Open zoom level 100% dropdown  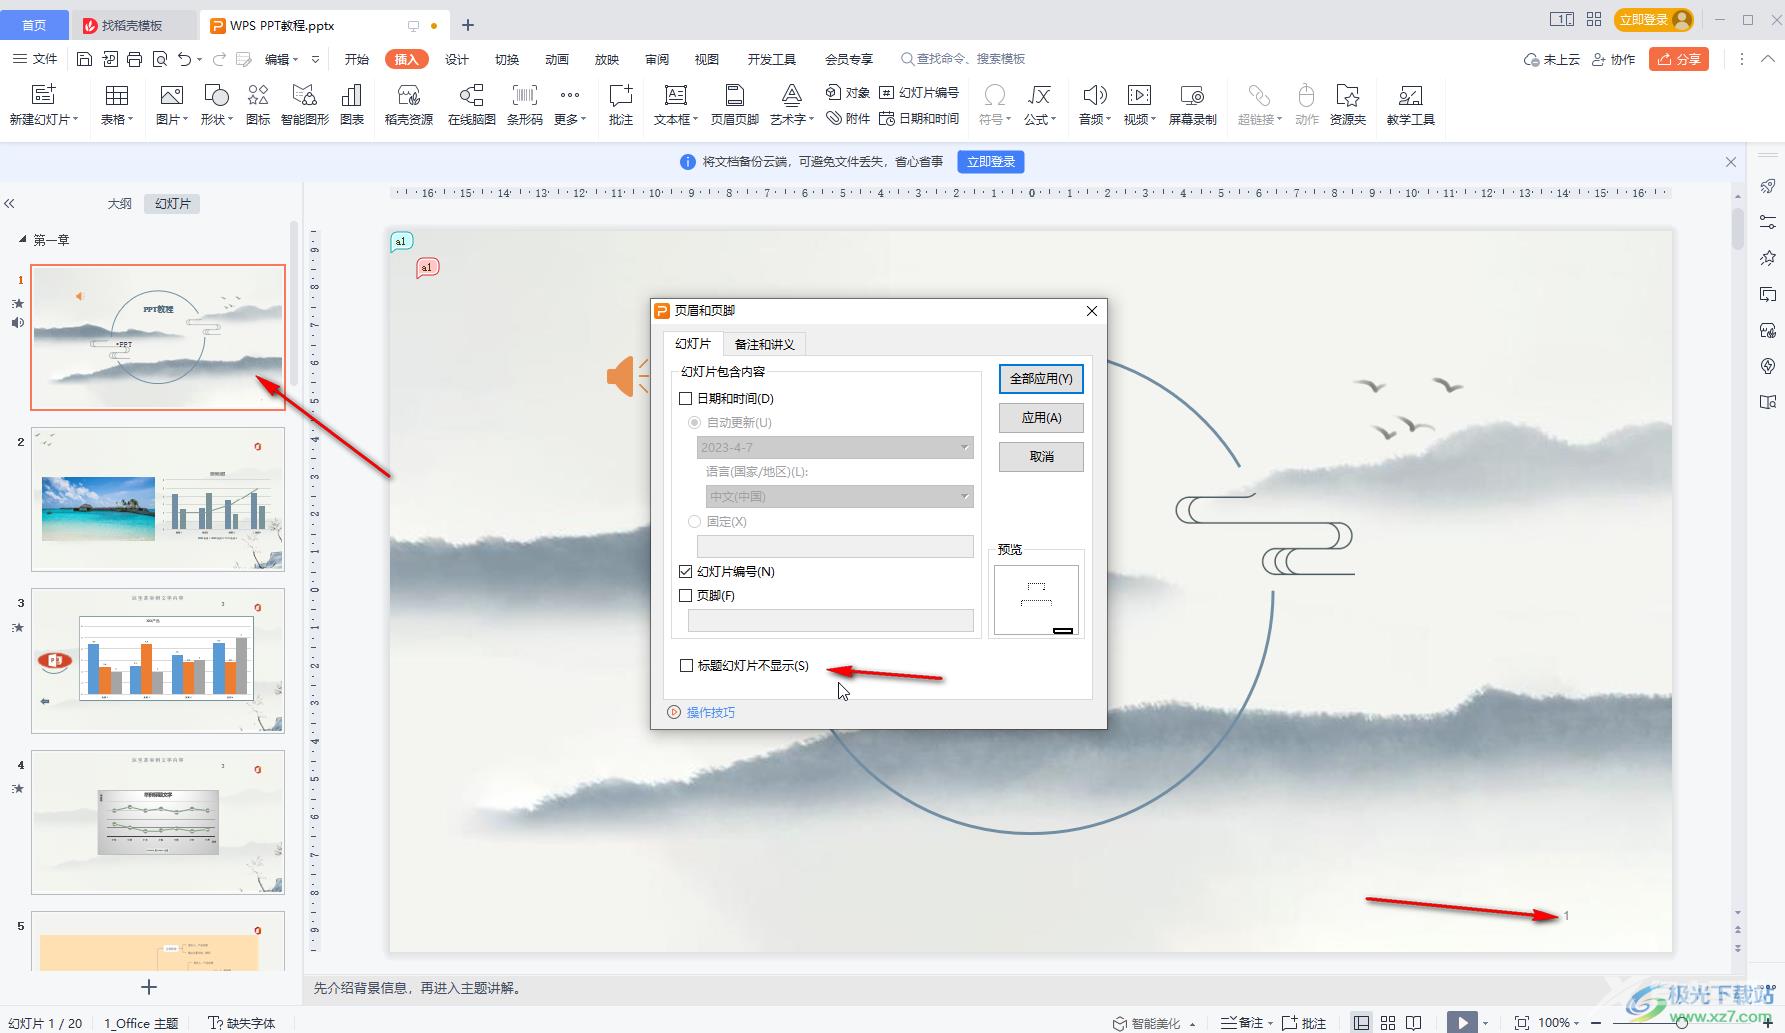tap(1559, 1022)
